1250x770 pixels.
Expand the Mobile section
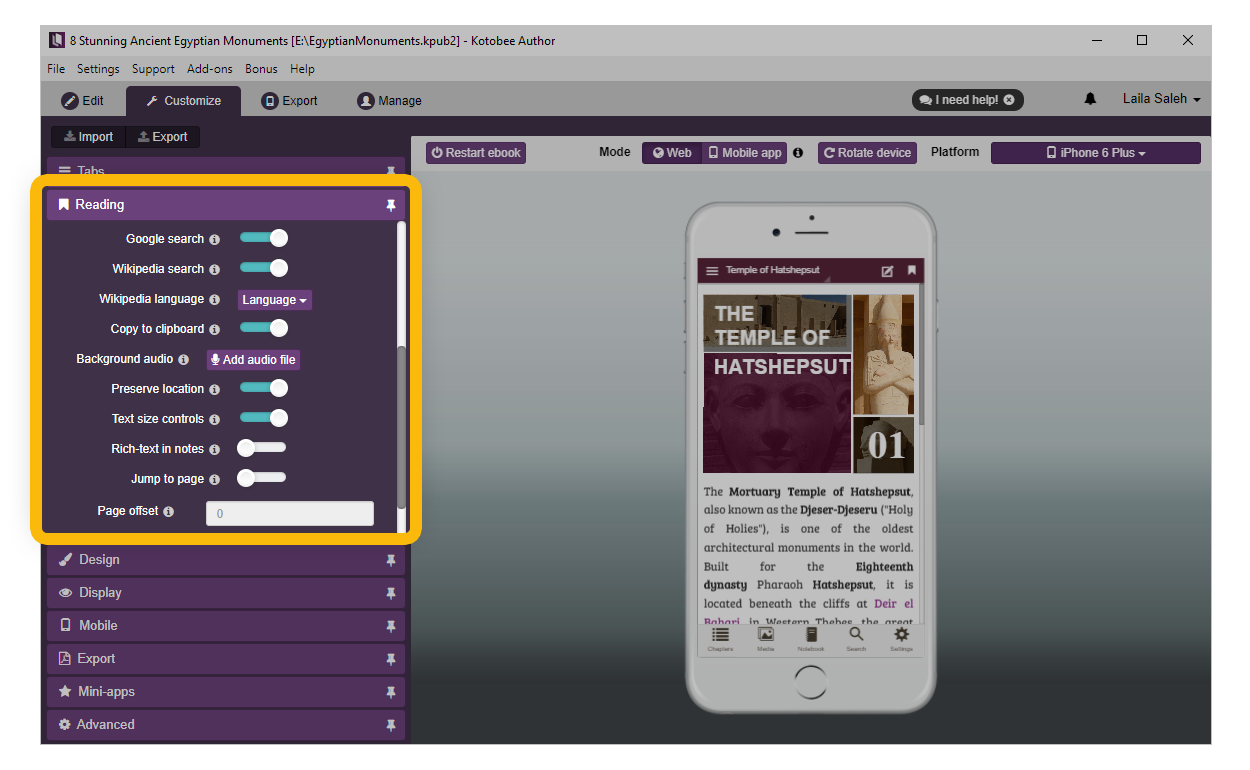[226, 626]
